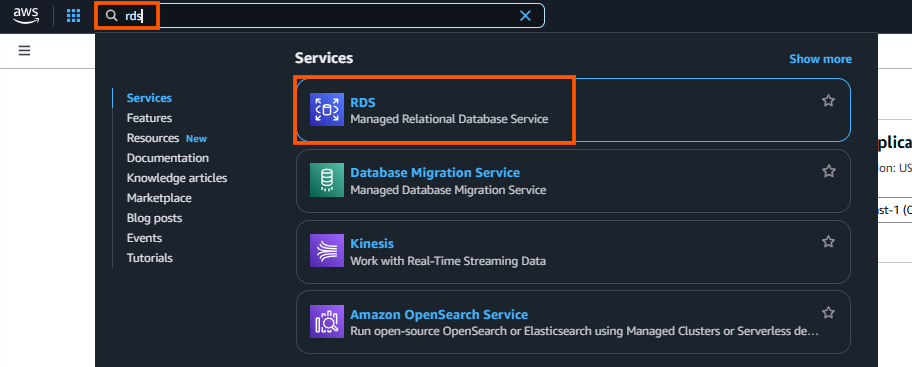Open the RDS service link
Viewport: 912px width, 367px height.
click(x=363, y=102)
